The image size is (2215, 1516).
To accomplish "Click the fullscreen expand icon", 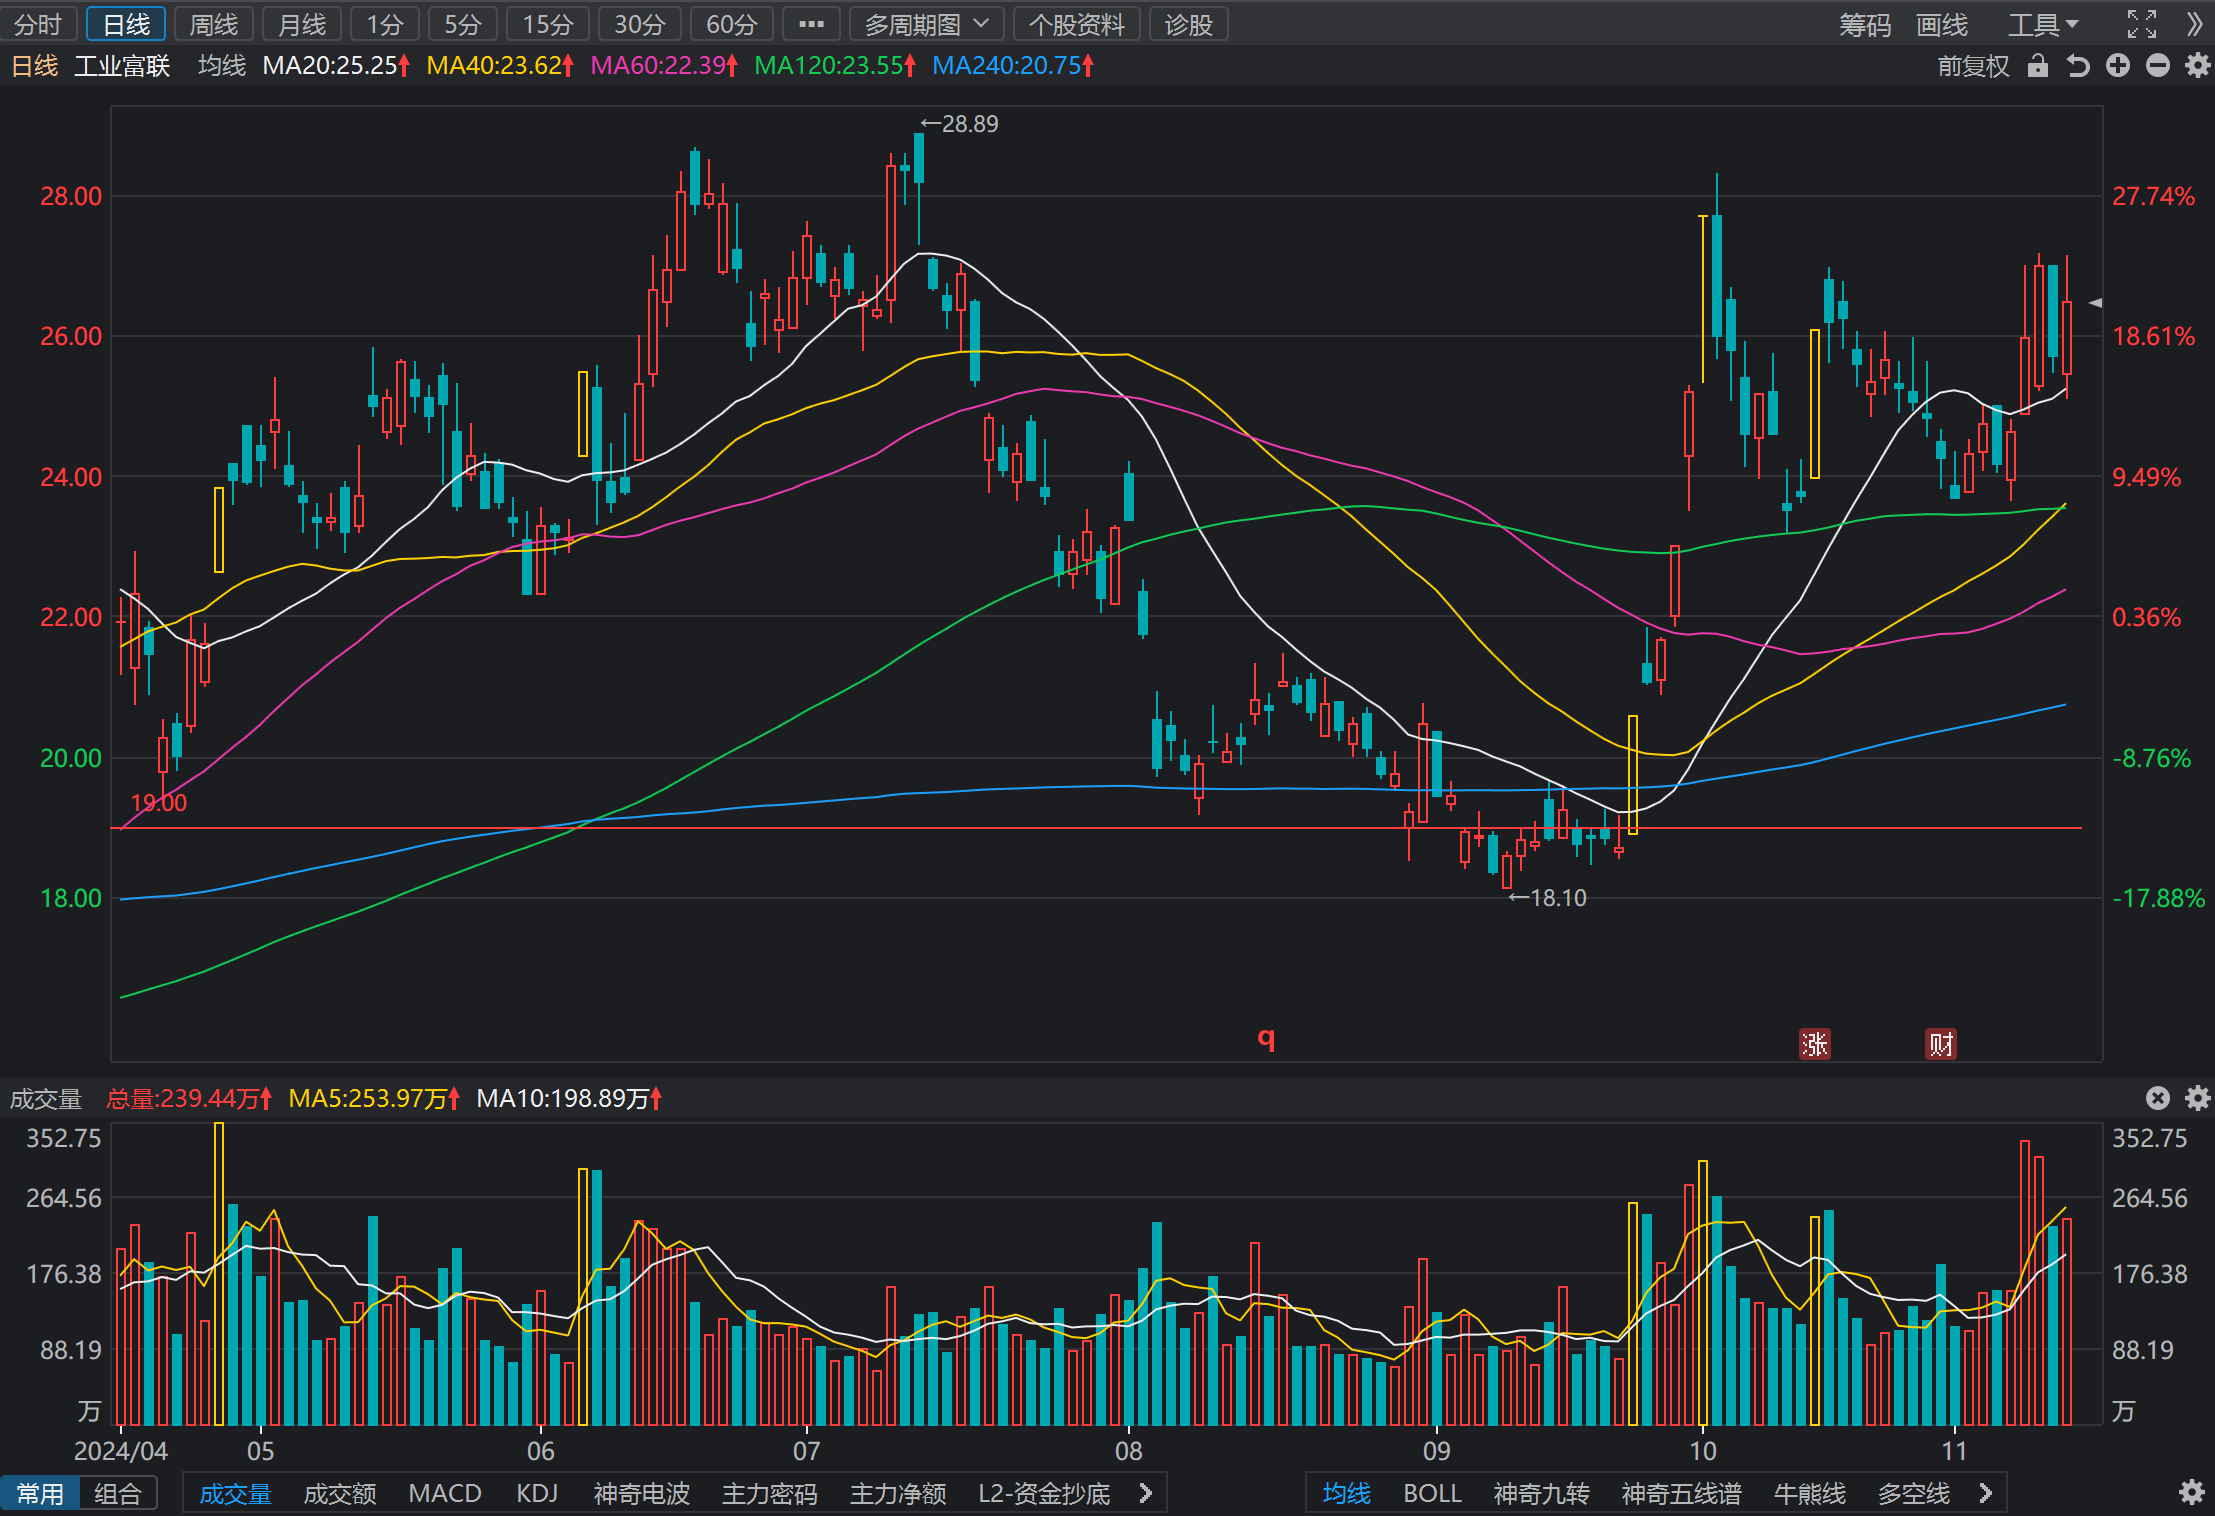I will (2141, 24).
